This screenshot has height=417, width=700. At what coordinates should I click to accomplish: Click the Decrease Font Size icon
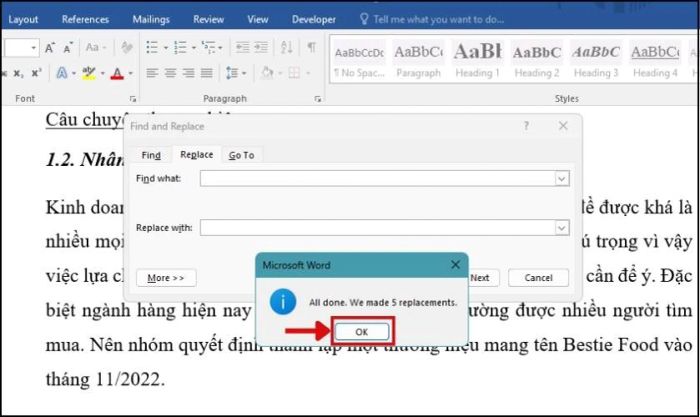[x=67, y=48]
